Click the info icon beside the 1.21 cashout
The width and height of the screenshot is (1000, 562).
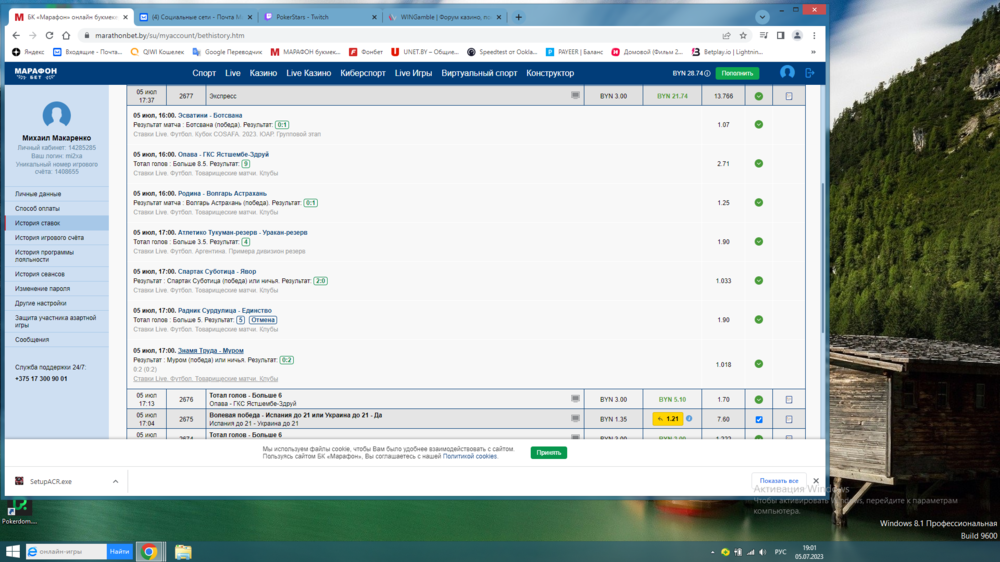(689, 419)
